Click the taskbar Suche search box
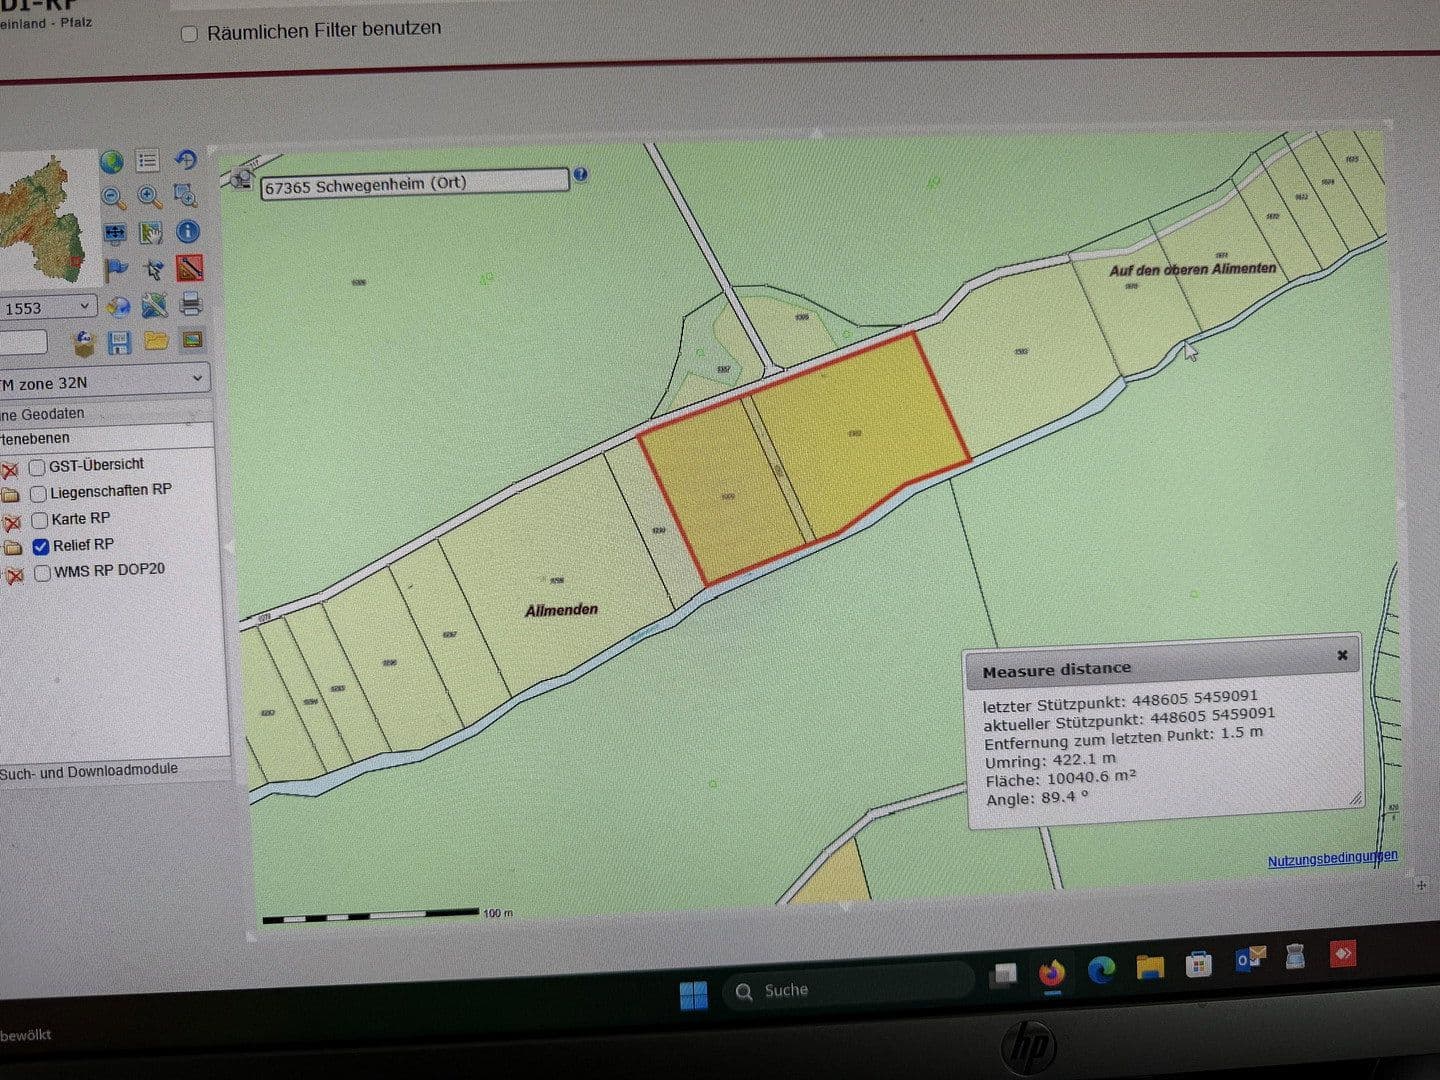 (x=849, y=988)
